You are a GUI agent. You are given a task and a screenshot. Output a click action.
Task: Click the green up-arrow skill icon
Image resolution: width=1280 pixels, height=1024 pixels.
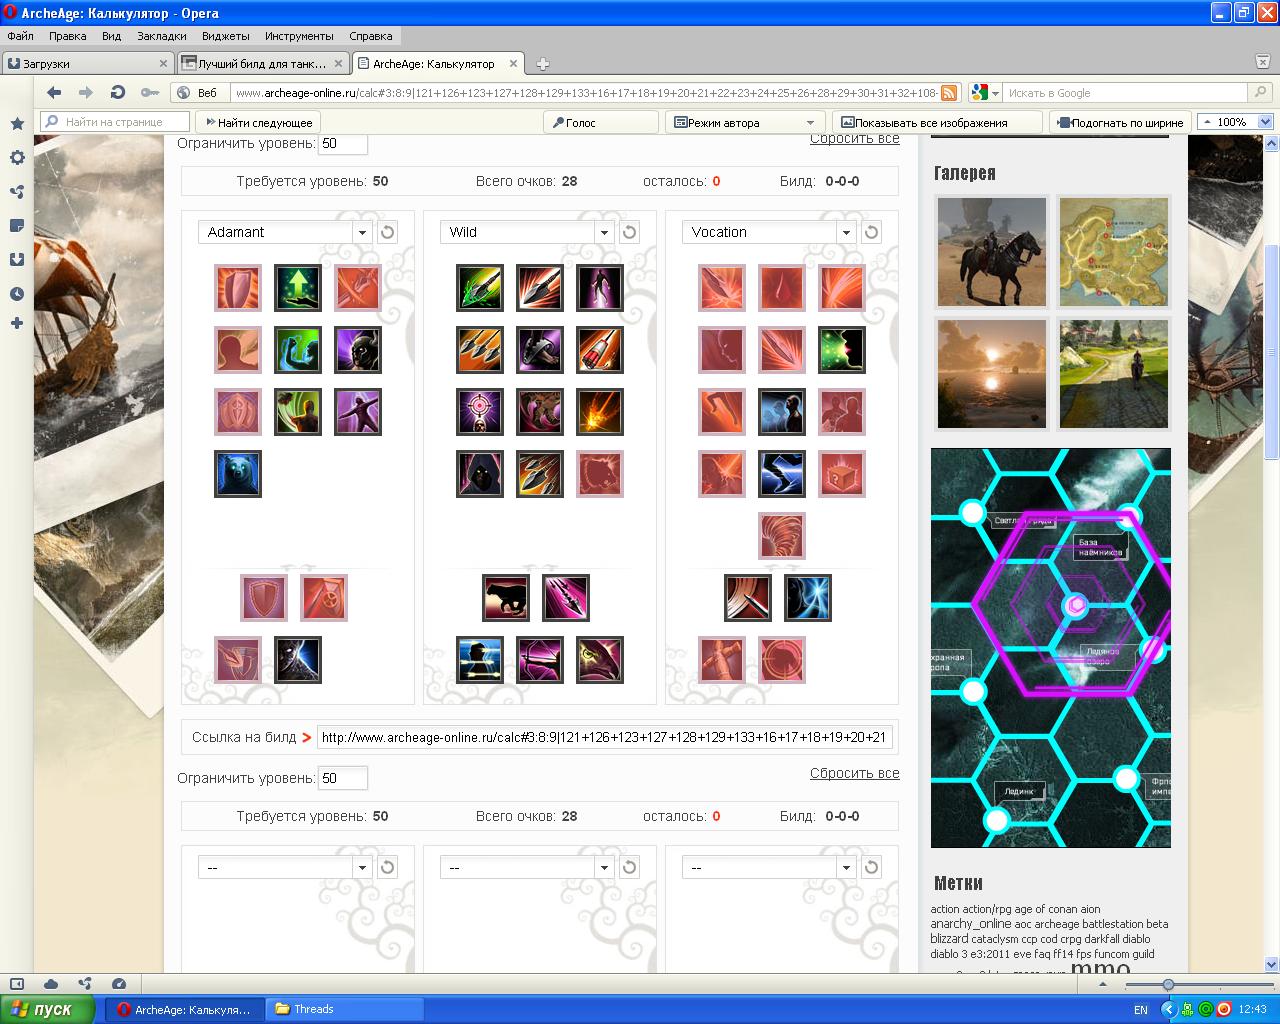tap(298, 288)
